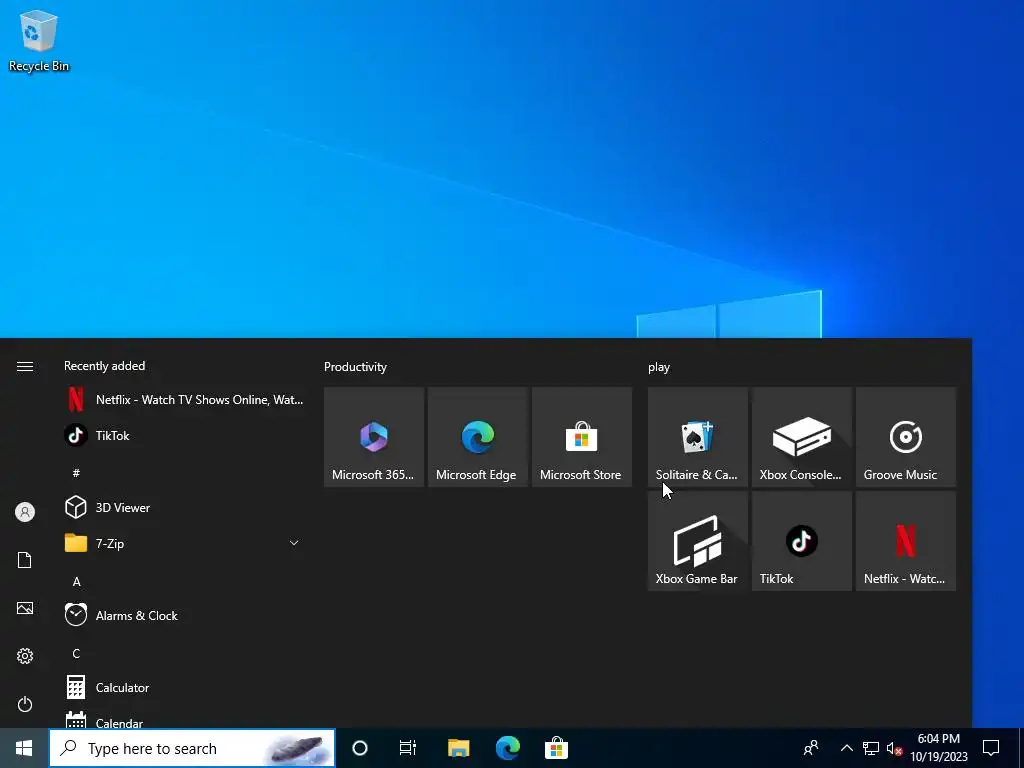
Task: Click the A letter index header
Action: tap(76, 581)
